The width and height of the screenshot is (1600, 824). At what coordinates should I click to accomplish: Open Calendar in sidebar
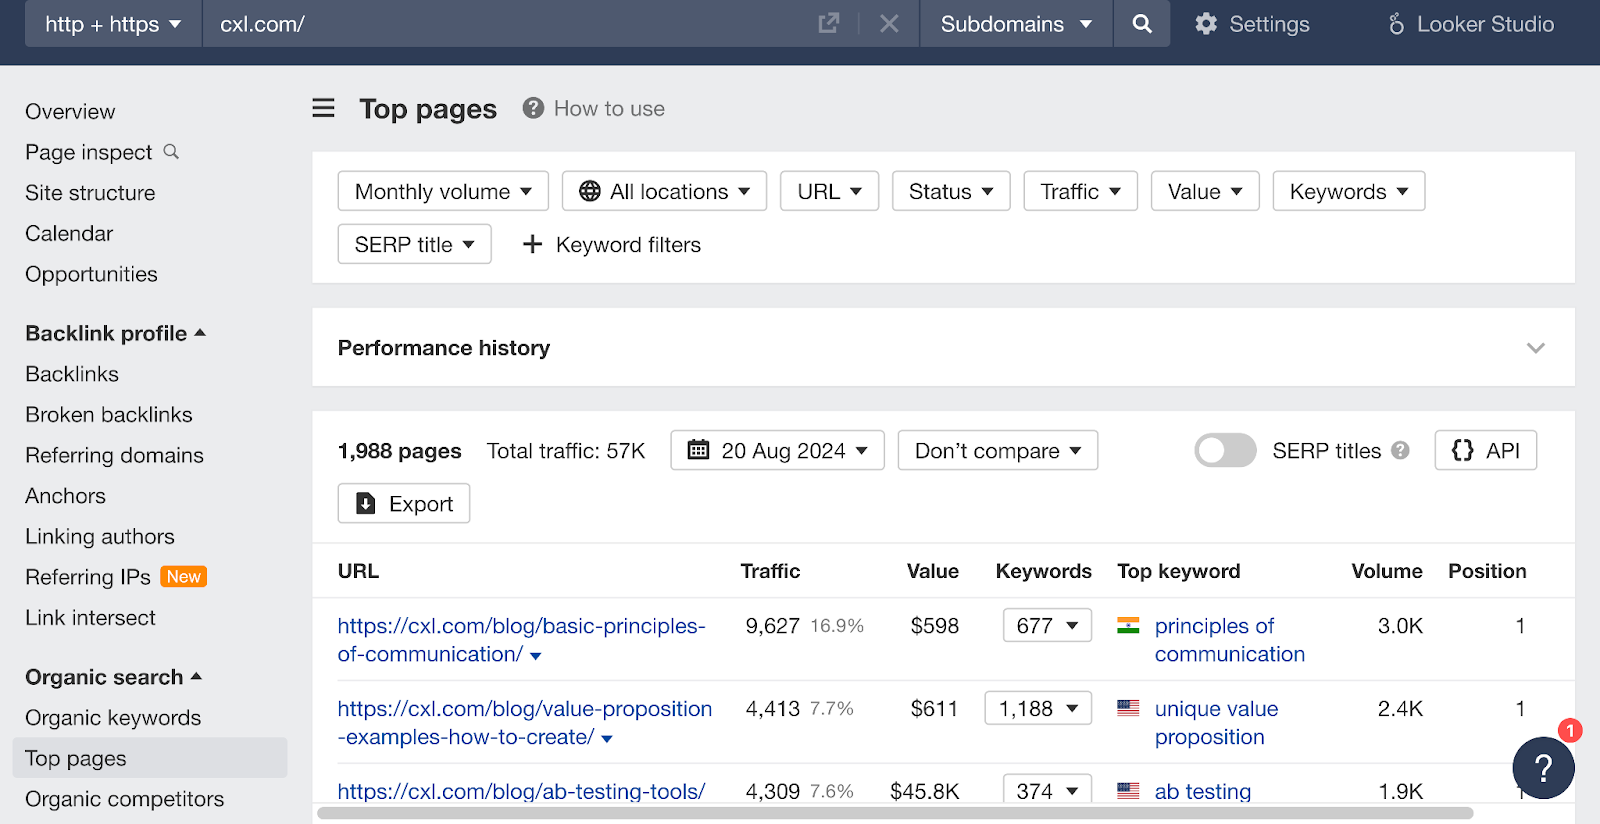coord(69,233)
